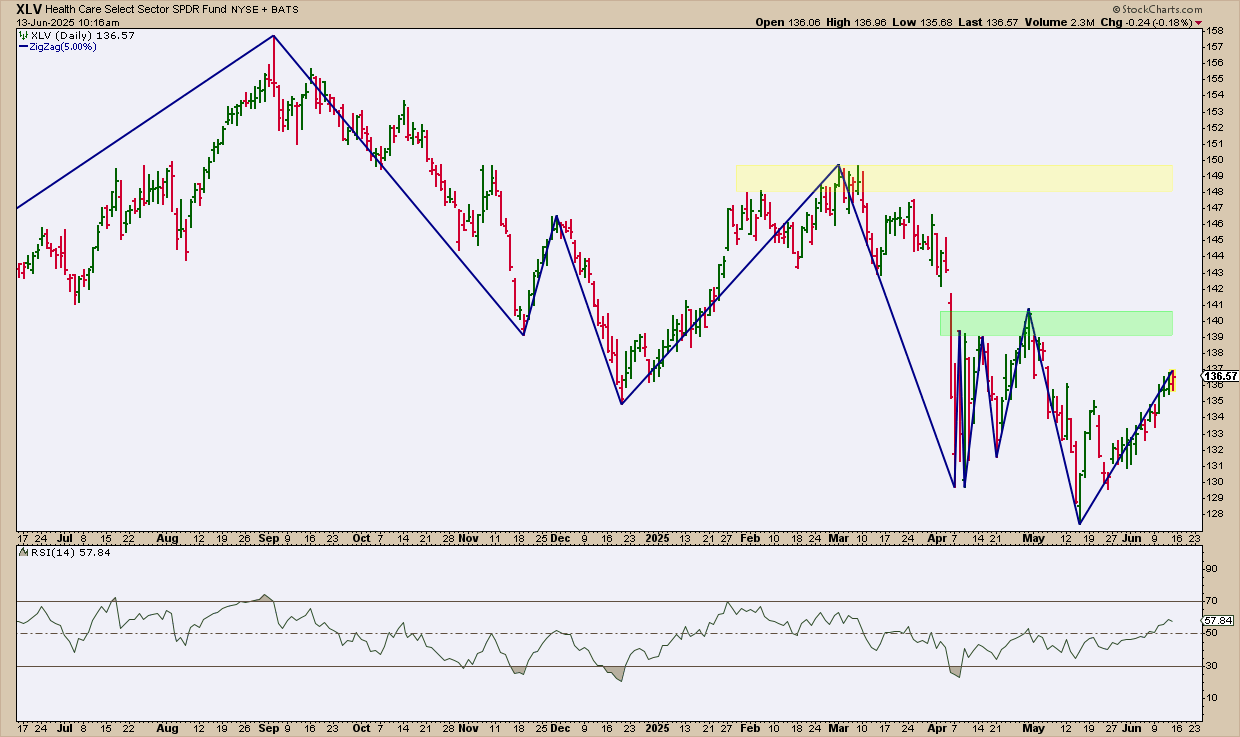Click the Open 136.06 readout

[786, 22]
